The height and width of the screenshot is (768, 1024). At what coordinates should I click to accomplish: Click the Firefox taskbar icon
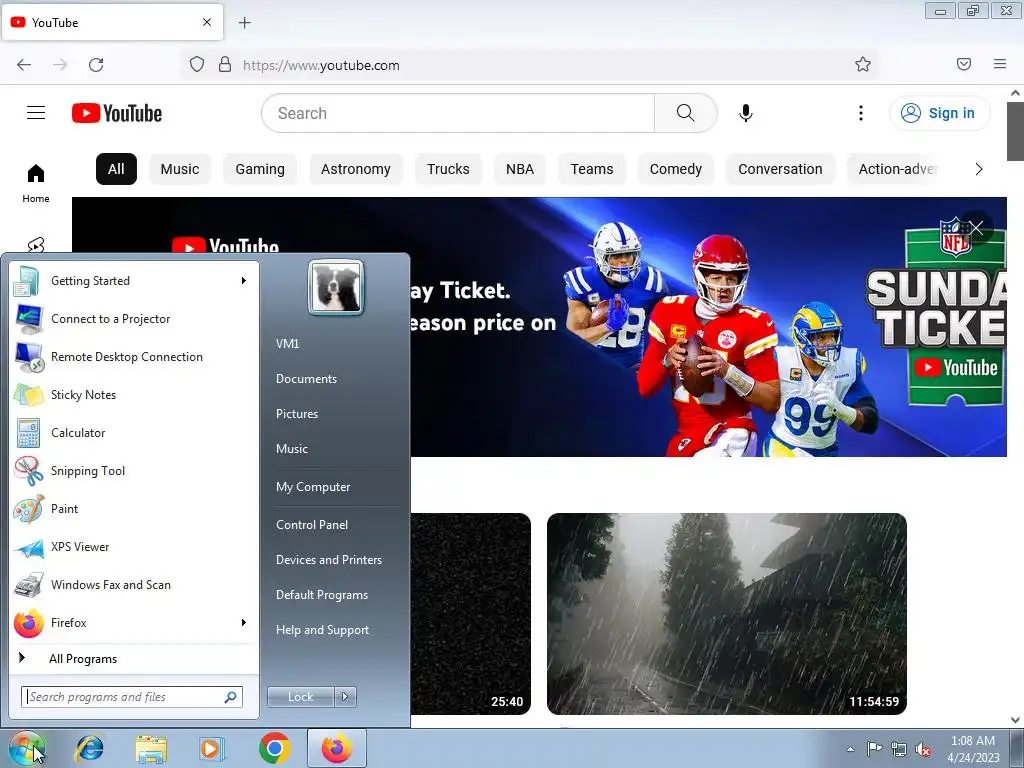click(x=336, y=748)
